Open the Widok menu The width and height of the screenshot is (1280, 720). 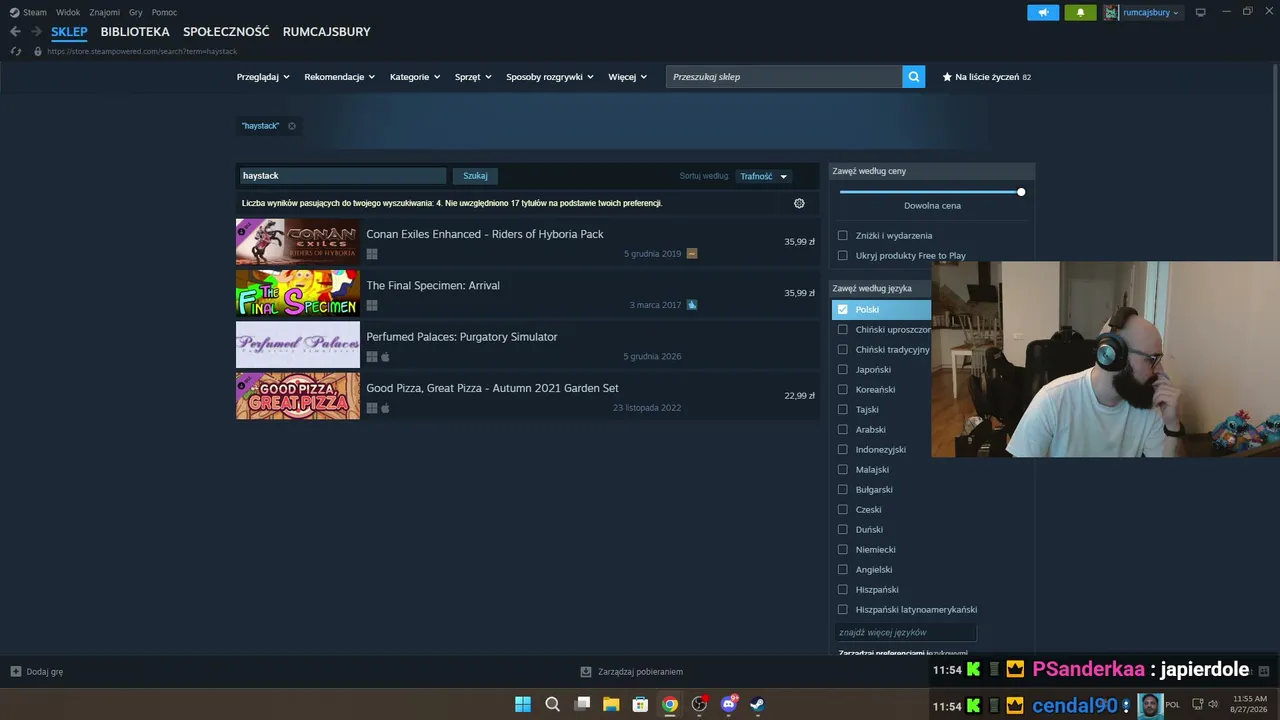(x=68, y=12)
